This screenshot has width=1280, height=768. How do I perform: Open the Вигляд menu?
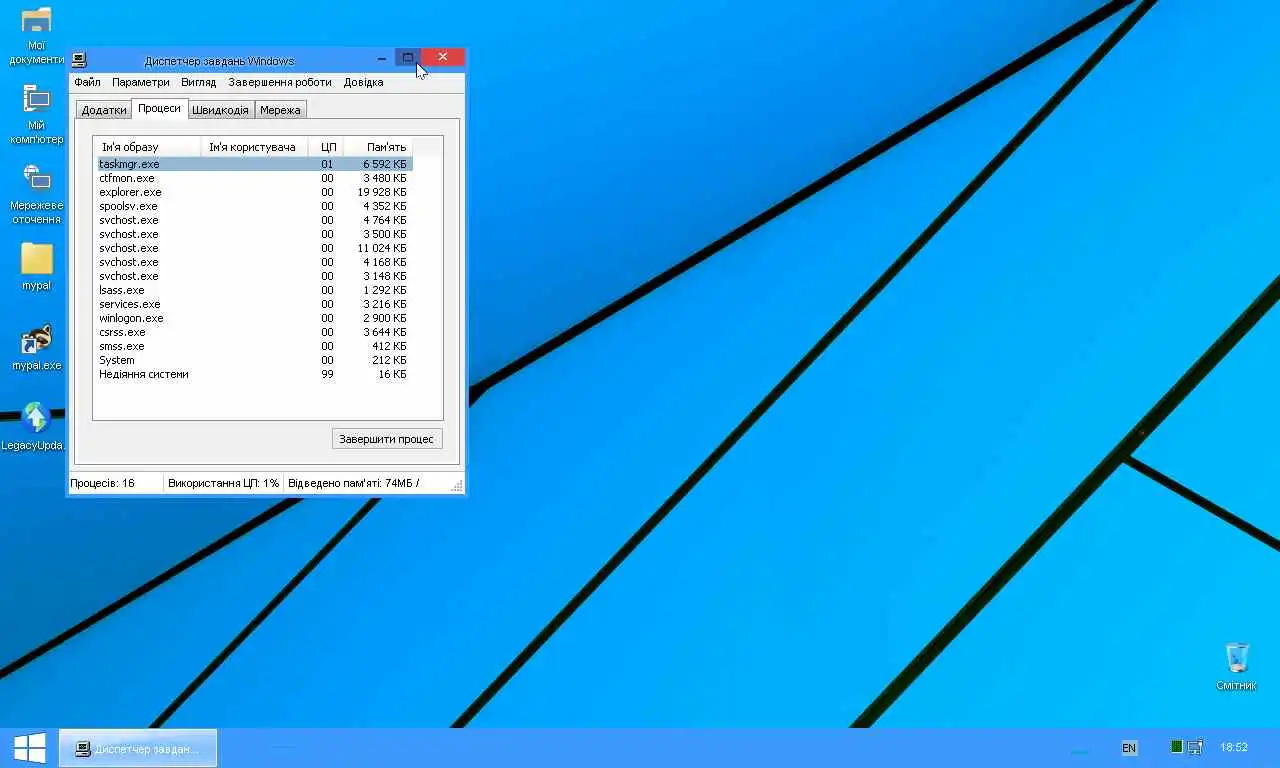(199, 82)
